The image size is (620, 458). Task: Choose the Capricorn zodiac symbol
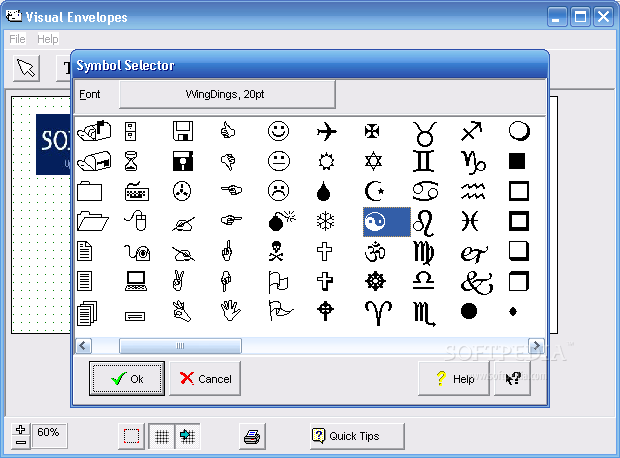473,163
